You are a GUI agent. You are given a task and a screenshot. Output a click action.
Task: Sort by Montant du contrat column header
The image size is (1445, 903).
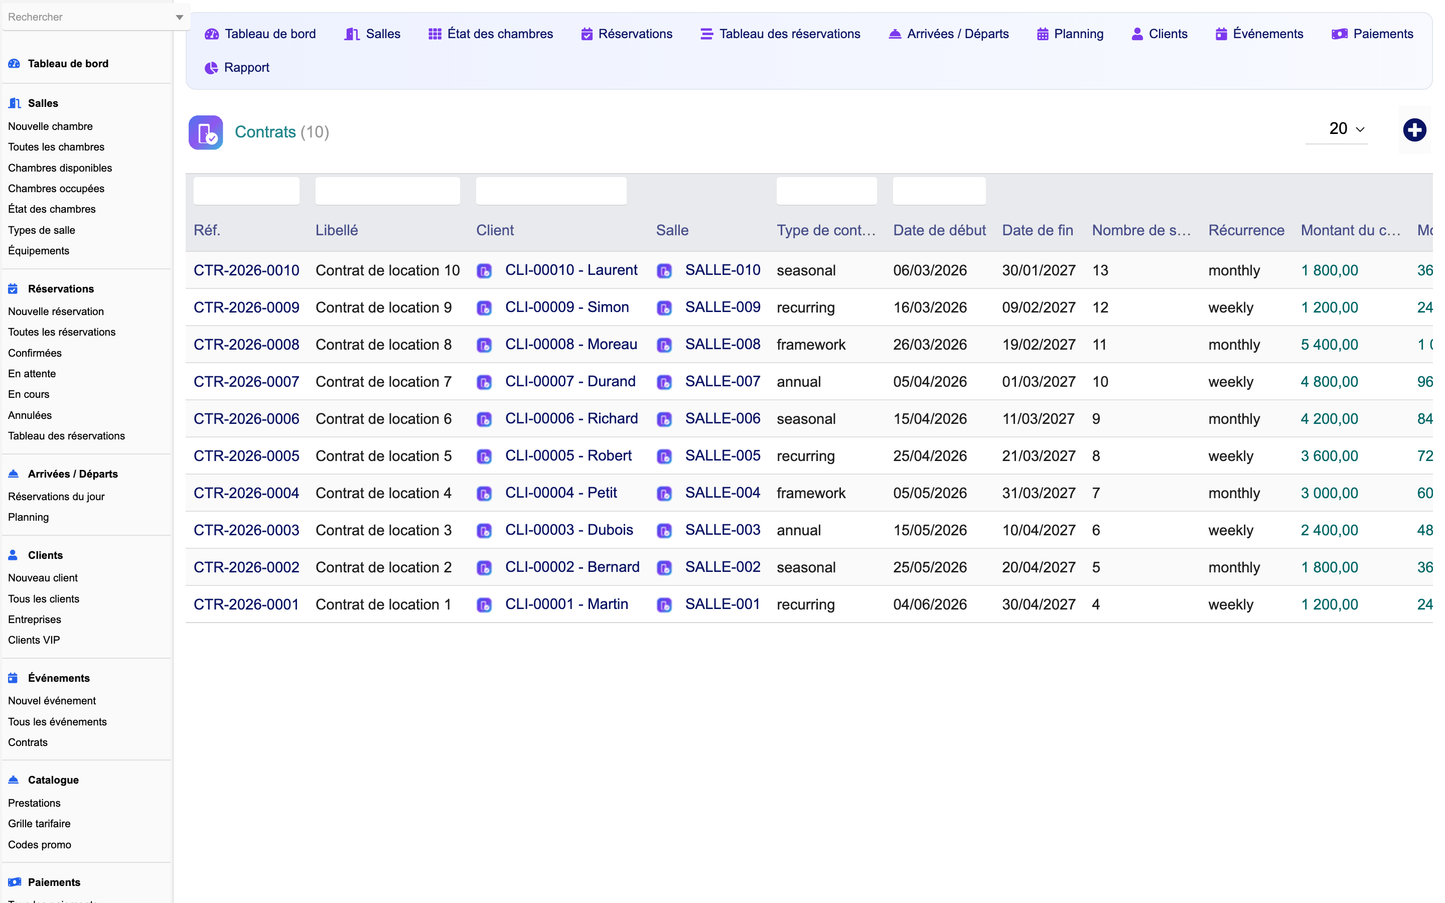(1350, 230)
